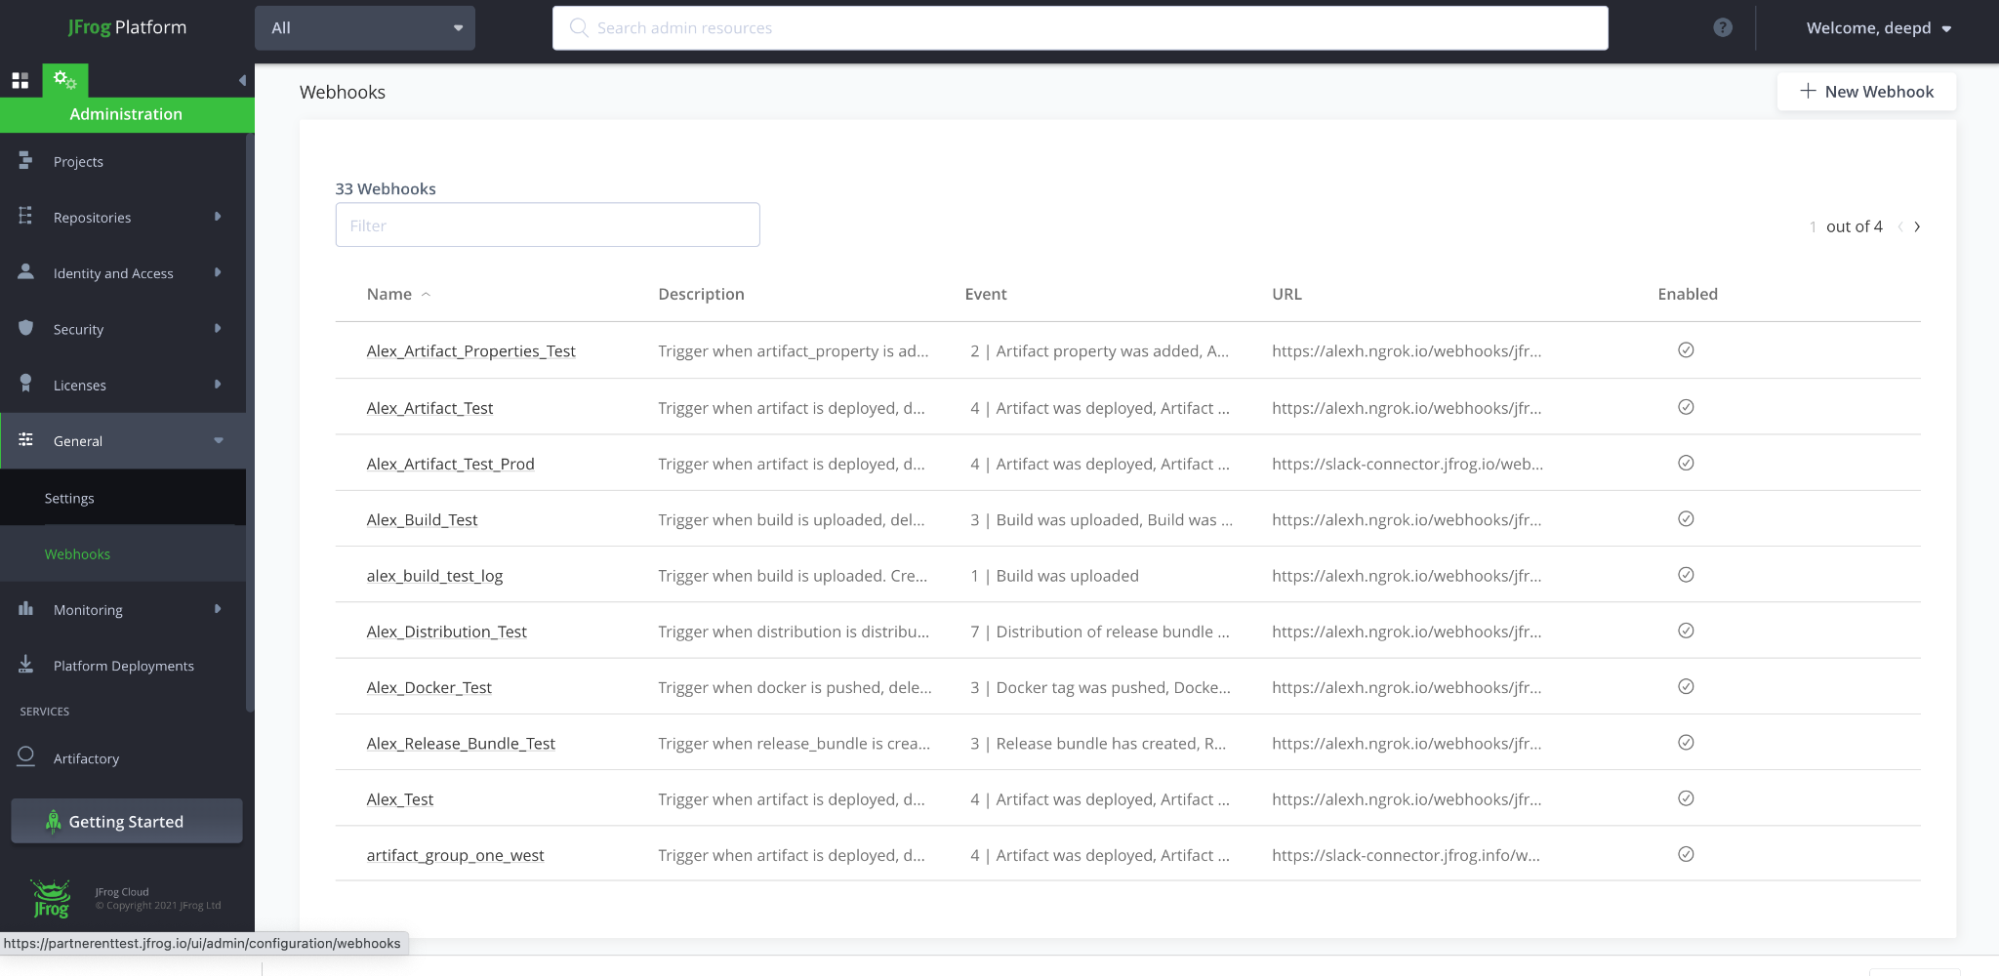
Task: Click the webhooks Filter field
Action: pos(547,225)
